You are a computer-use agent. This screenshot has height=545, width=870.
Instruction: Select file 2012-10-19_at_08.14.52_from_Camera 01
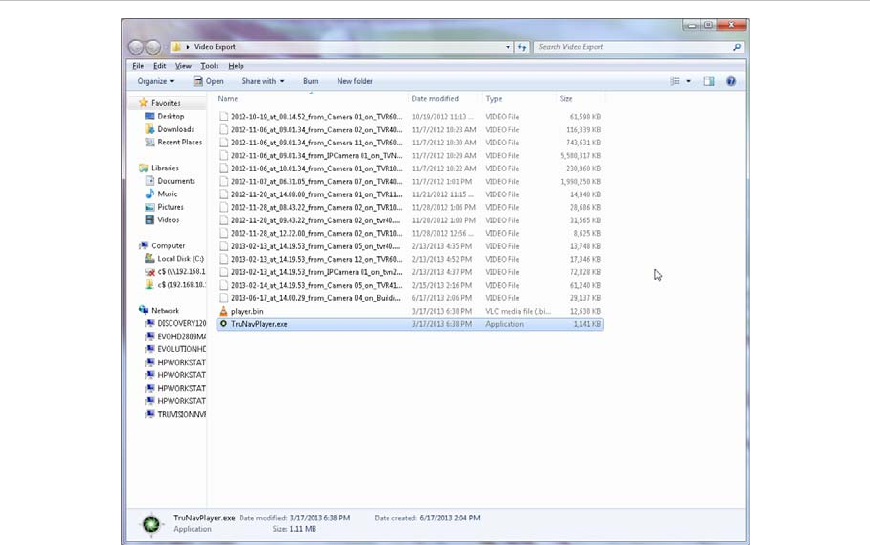[316, 117]
